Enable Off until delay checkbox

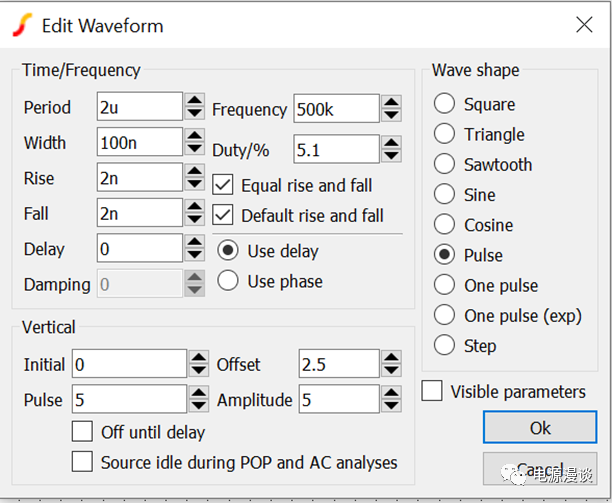coord(84,433)
